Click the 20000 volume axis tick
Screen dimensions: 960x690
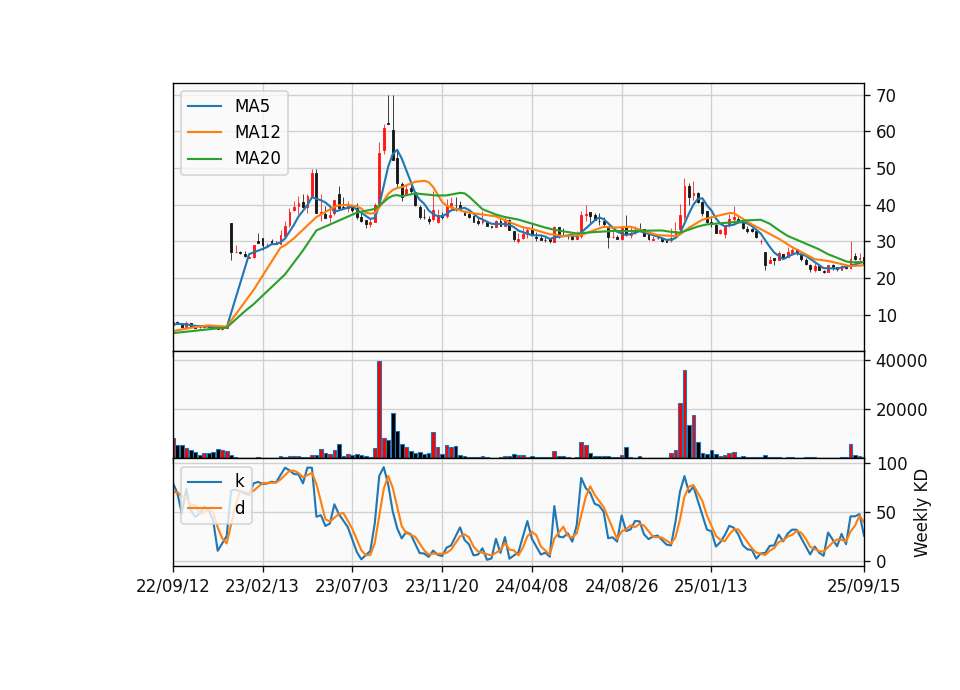(x=902, y=410)
